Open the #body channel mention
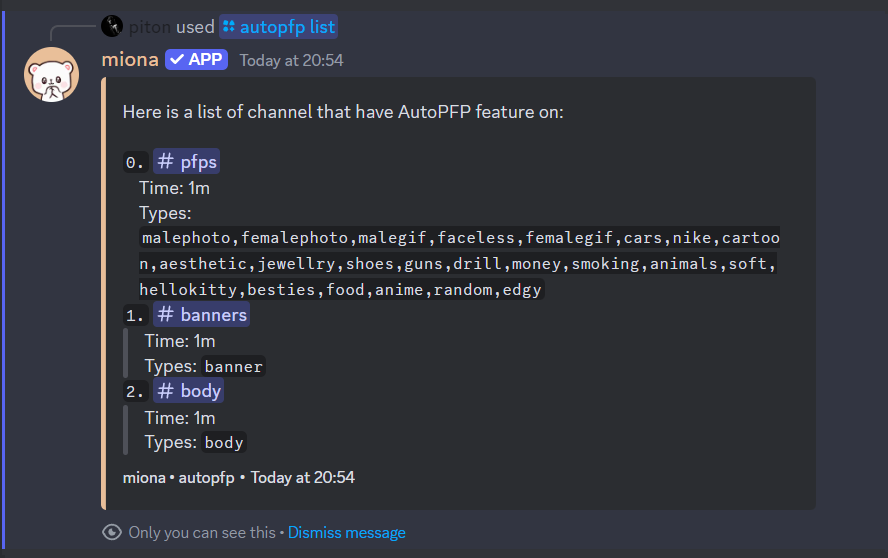 click(189, 391)
